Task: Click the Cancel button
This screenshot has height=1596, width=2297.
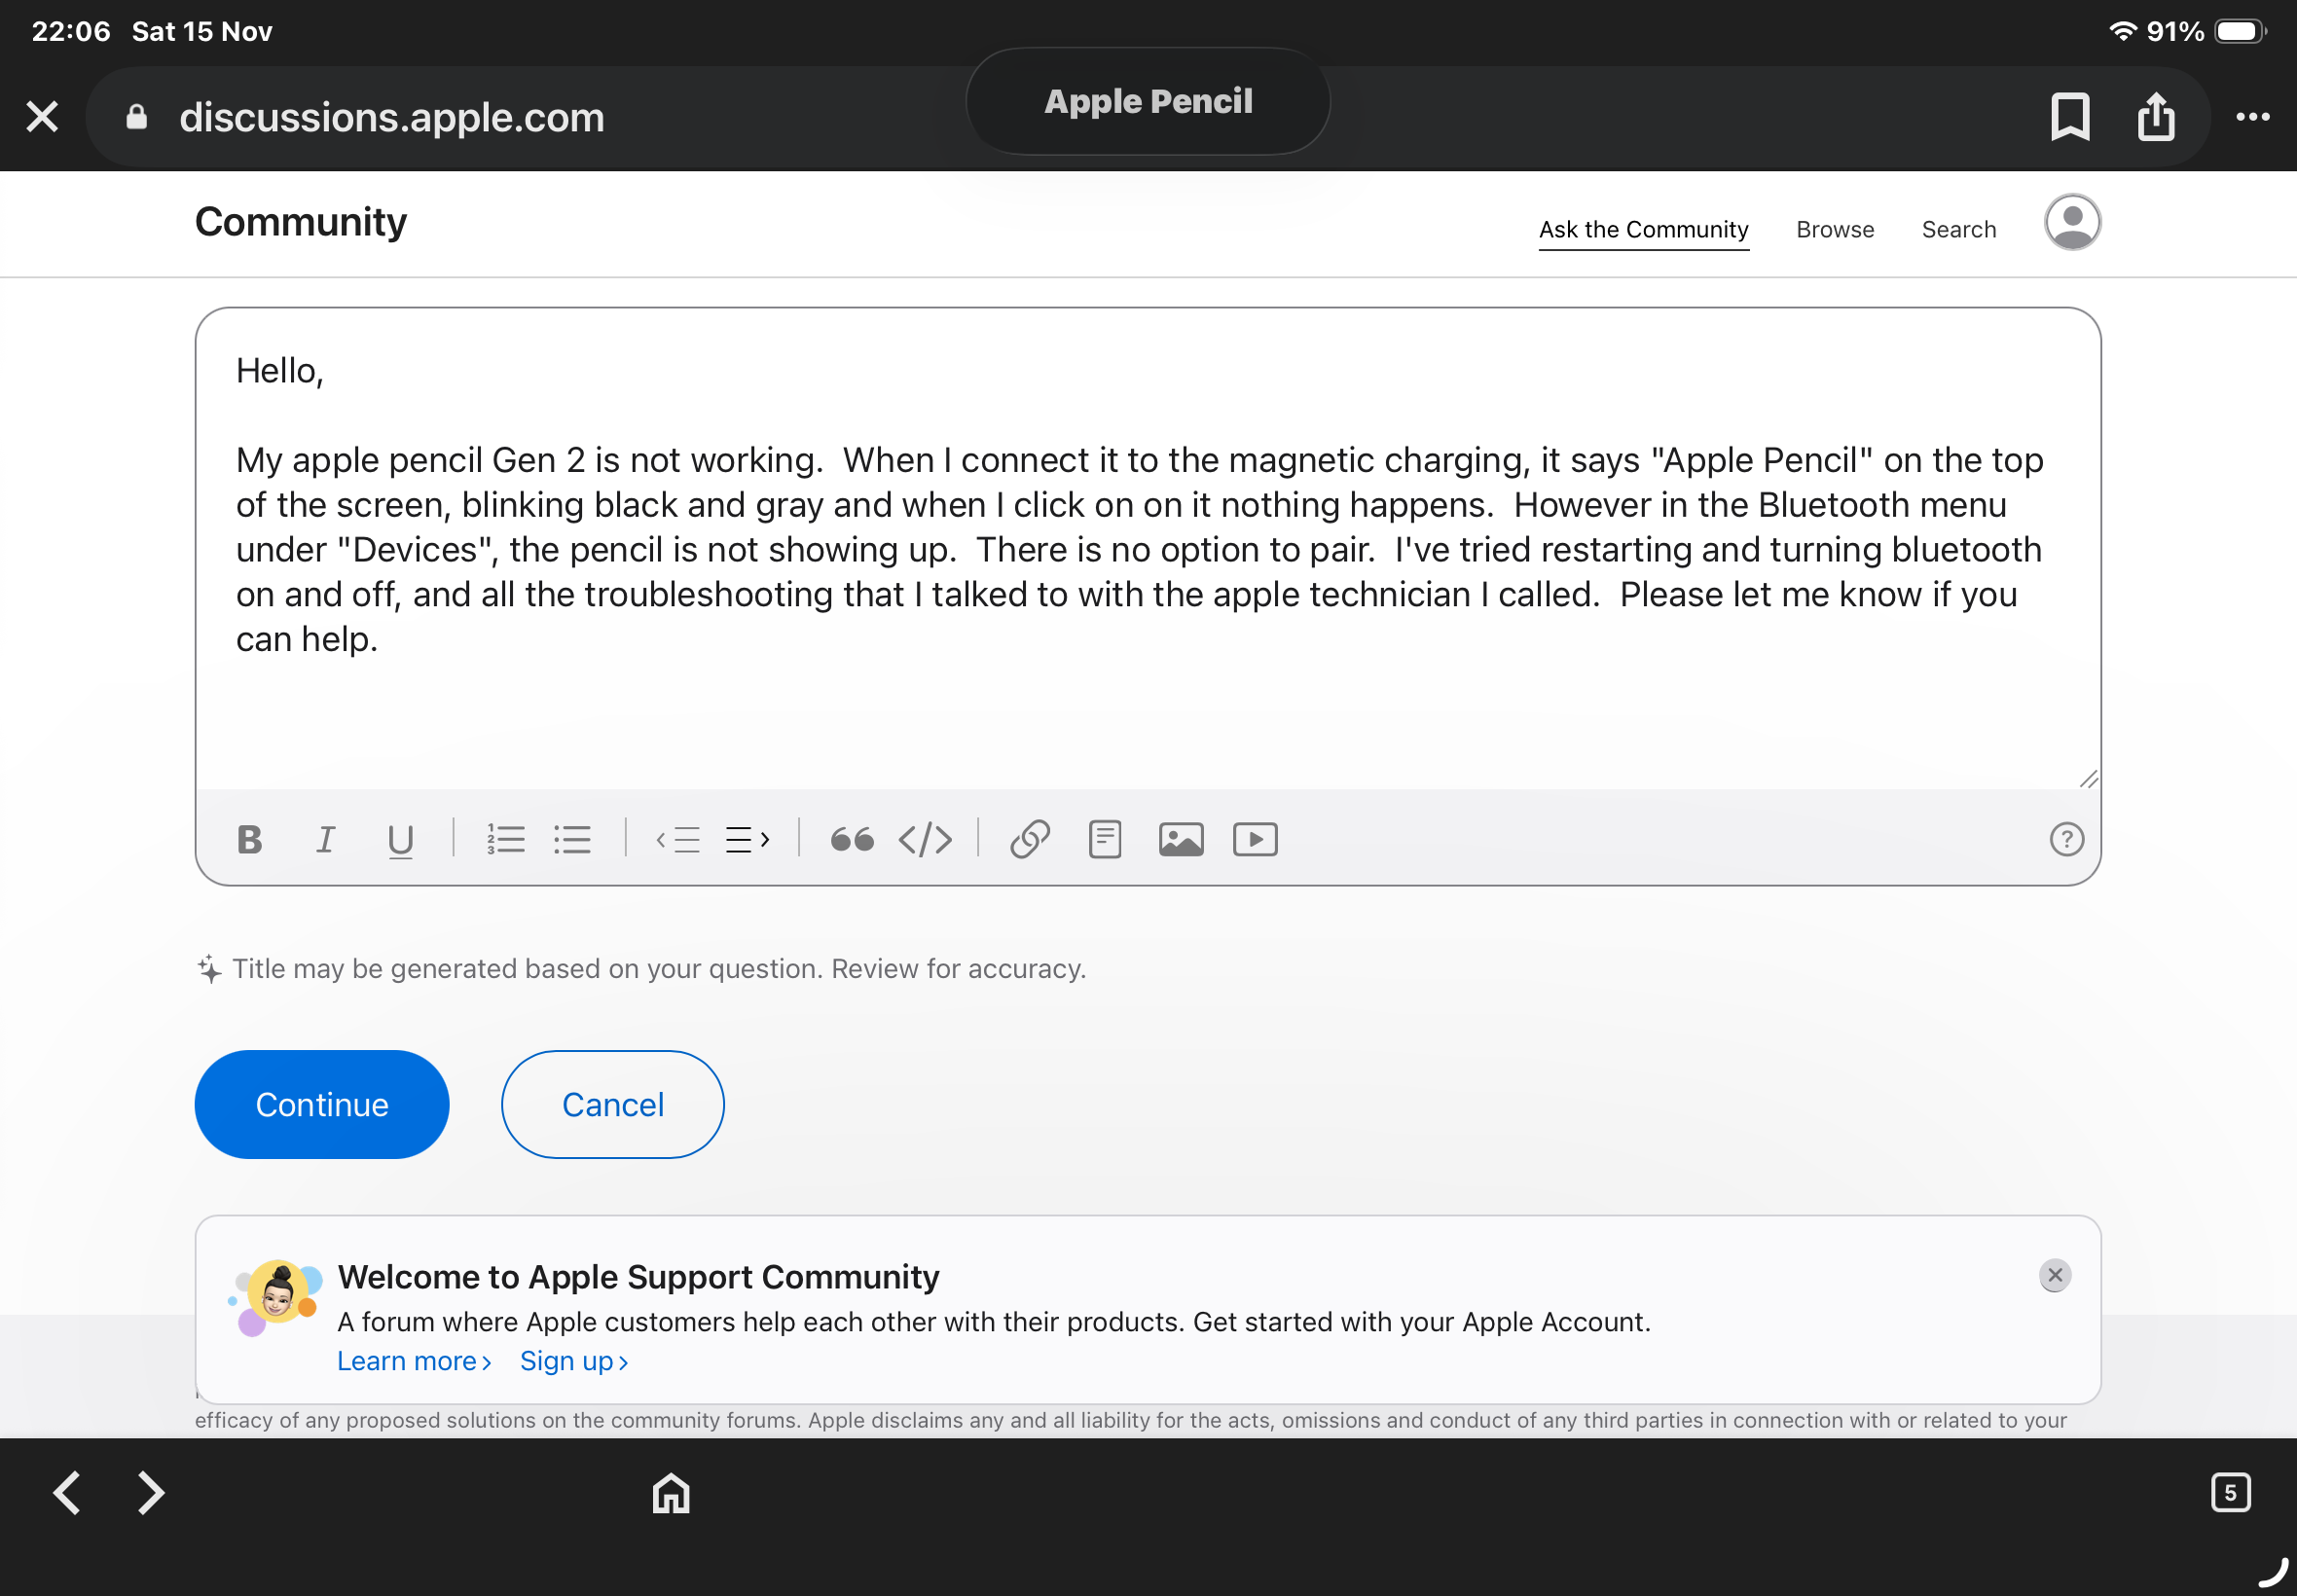Action: (x=612, y=1104)
